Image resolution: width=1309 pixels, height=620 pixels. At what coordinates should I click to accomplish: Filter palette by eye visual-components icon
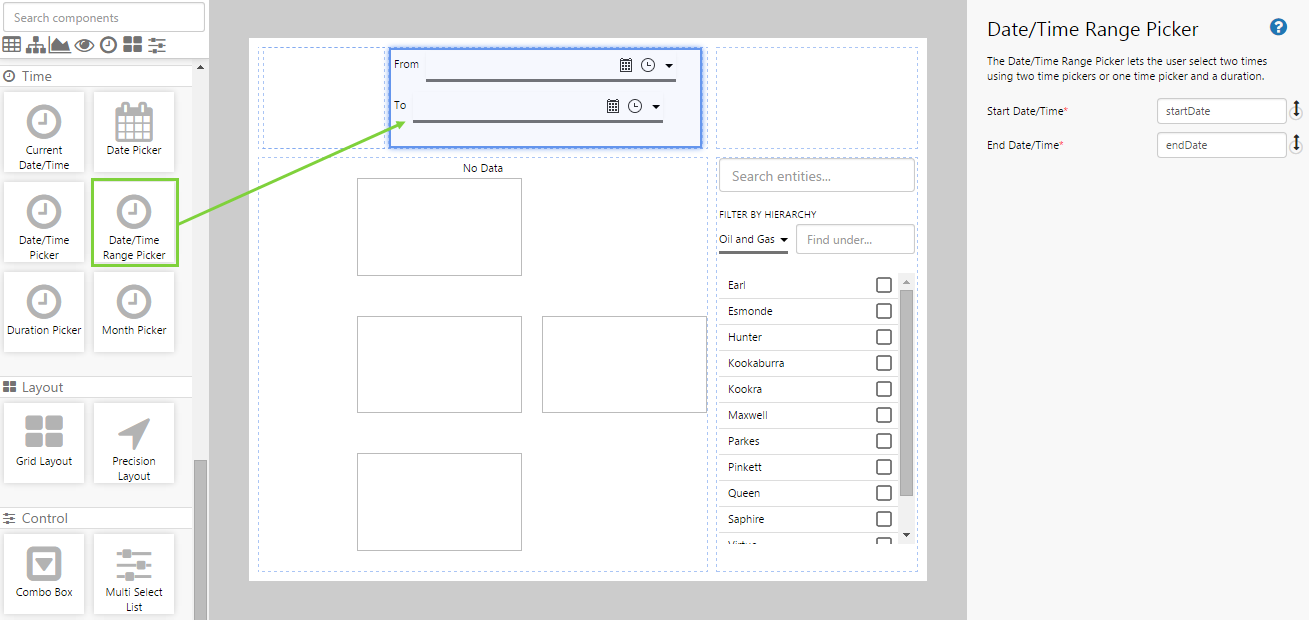(85, 45)
